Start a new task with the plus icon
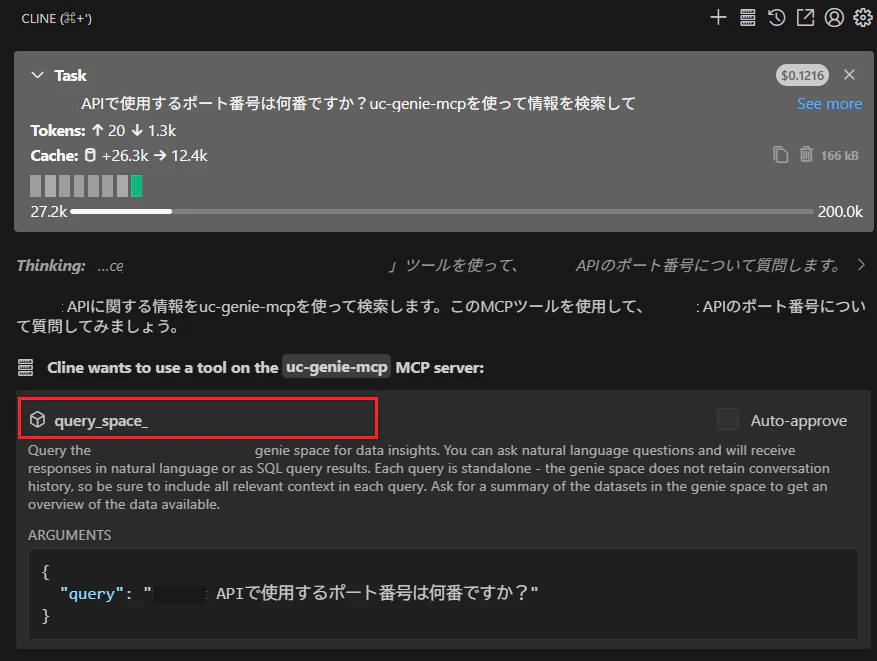Image resolution: width=877 pixels, height=661 pixels. point(718,17)
